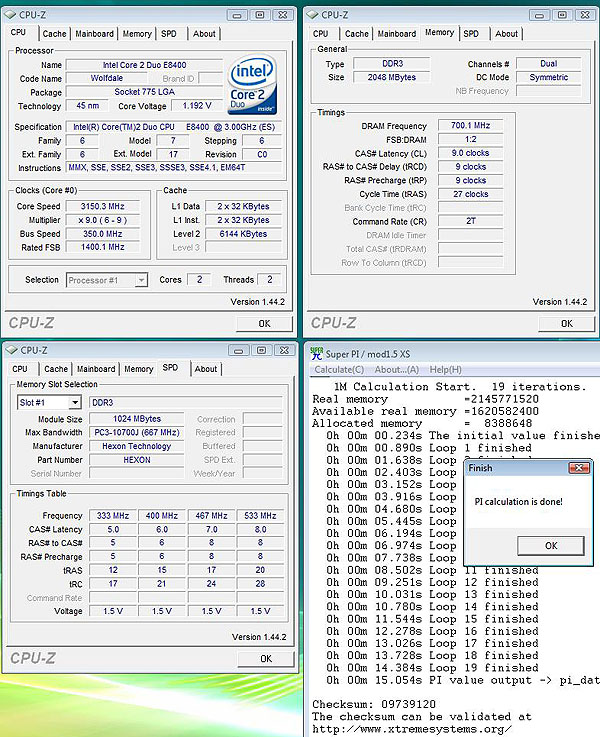Minimize the SPD tab CPU-Z window
600x737 pixels.
point(239,350)
